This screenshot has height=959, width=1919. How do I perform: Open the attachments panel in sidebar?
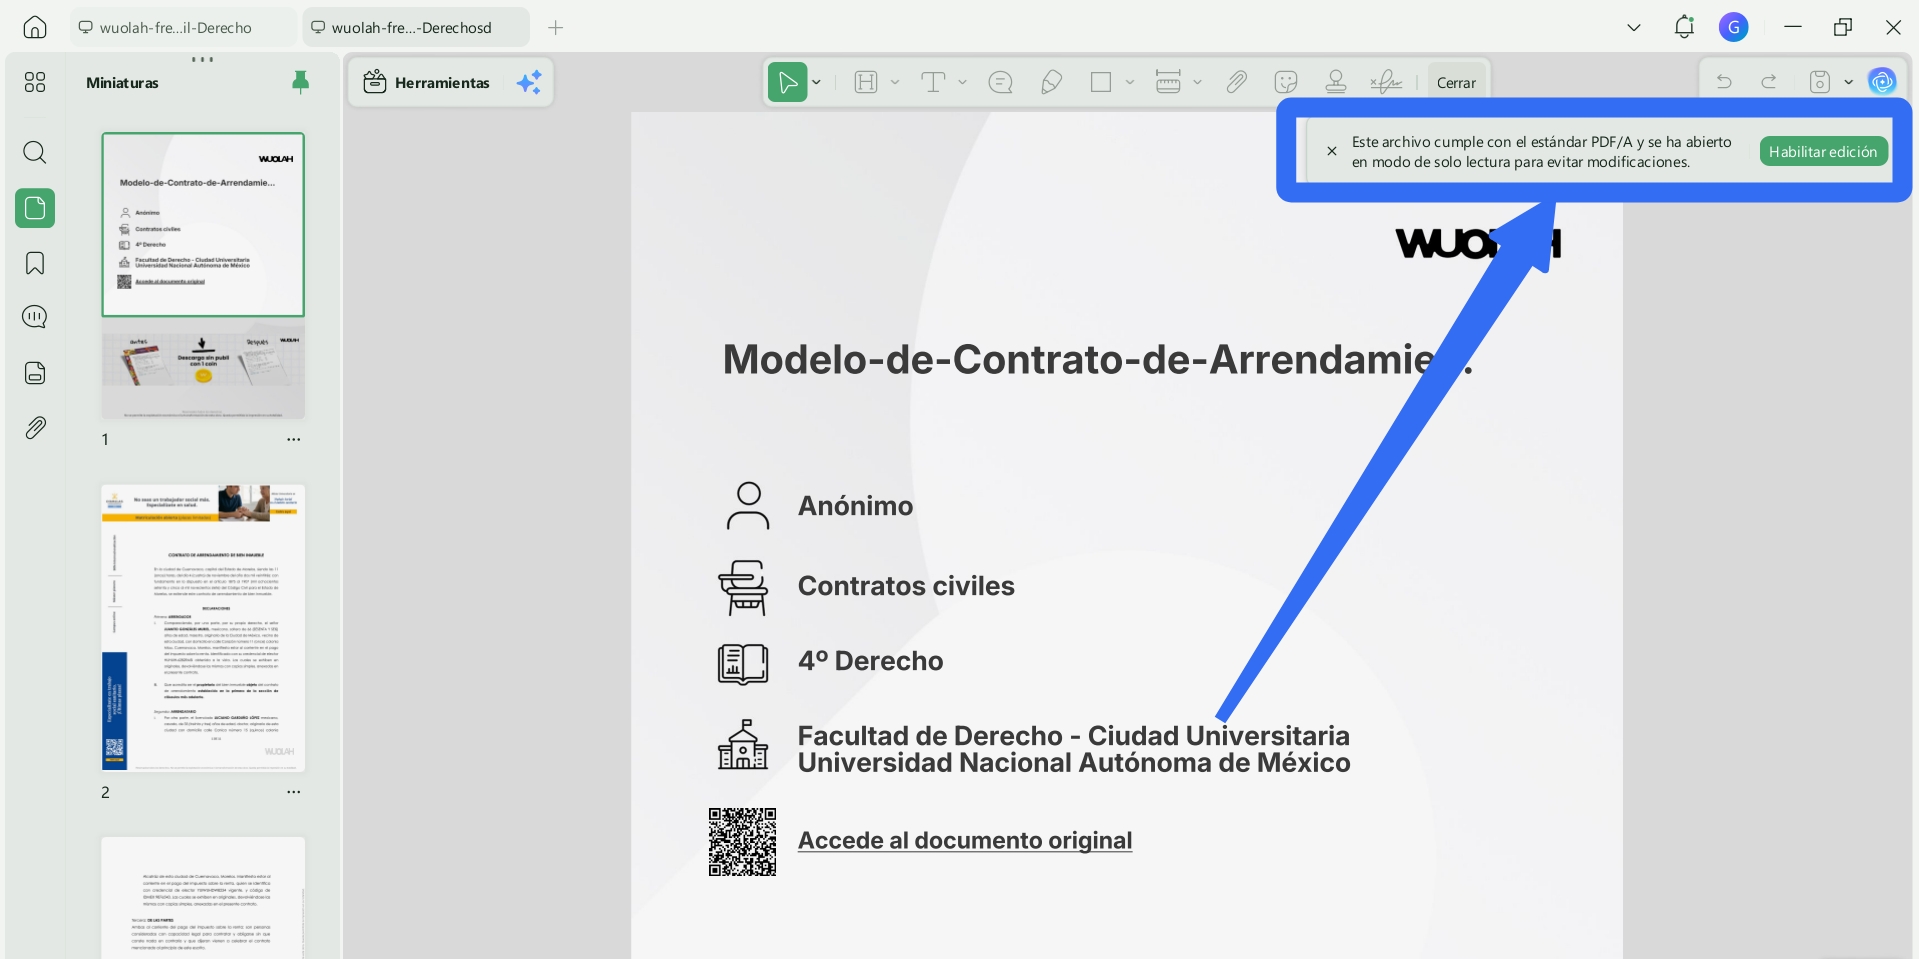pos(35,428)
